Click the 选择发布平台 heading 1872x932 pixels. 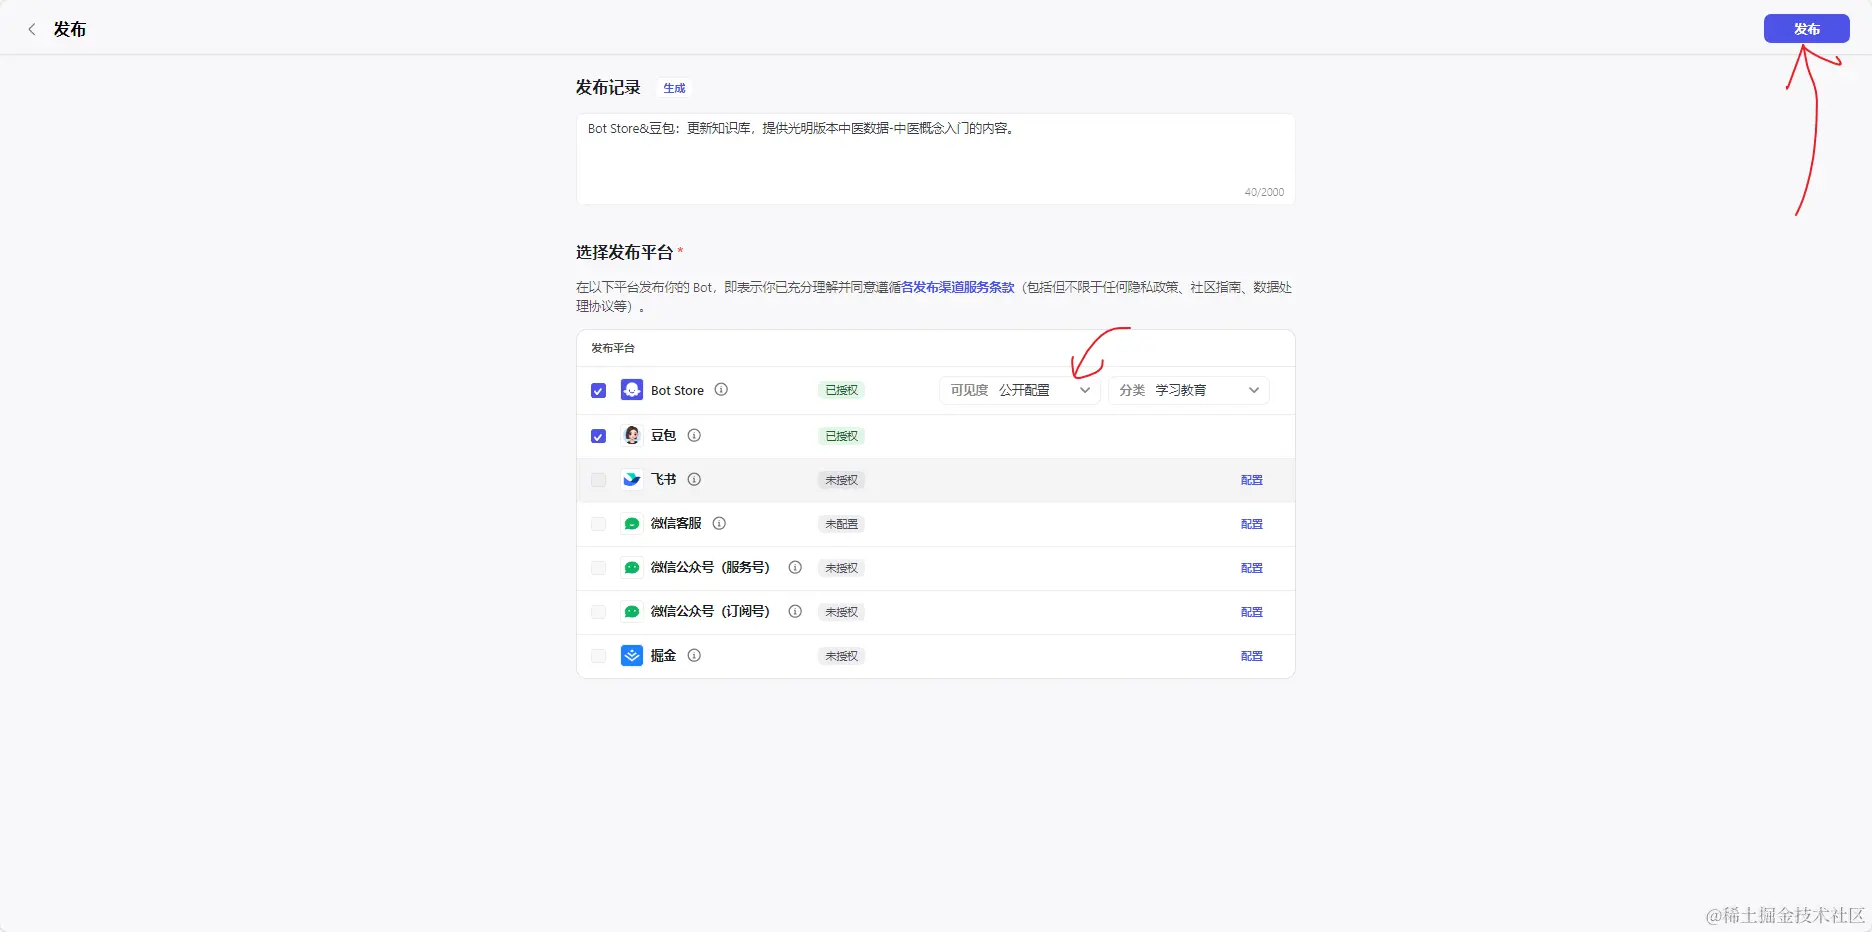tap(624, 252)
